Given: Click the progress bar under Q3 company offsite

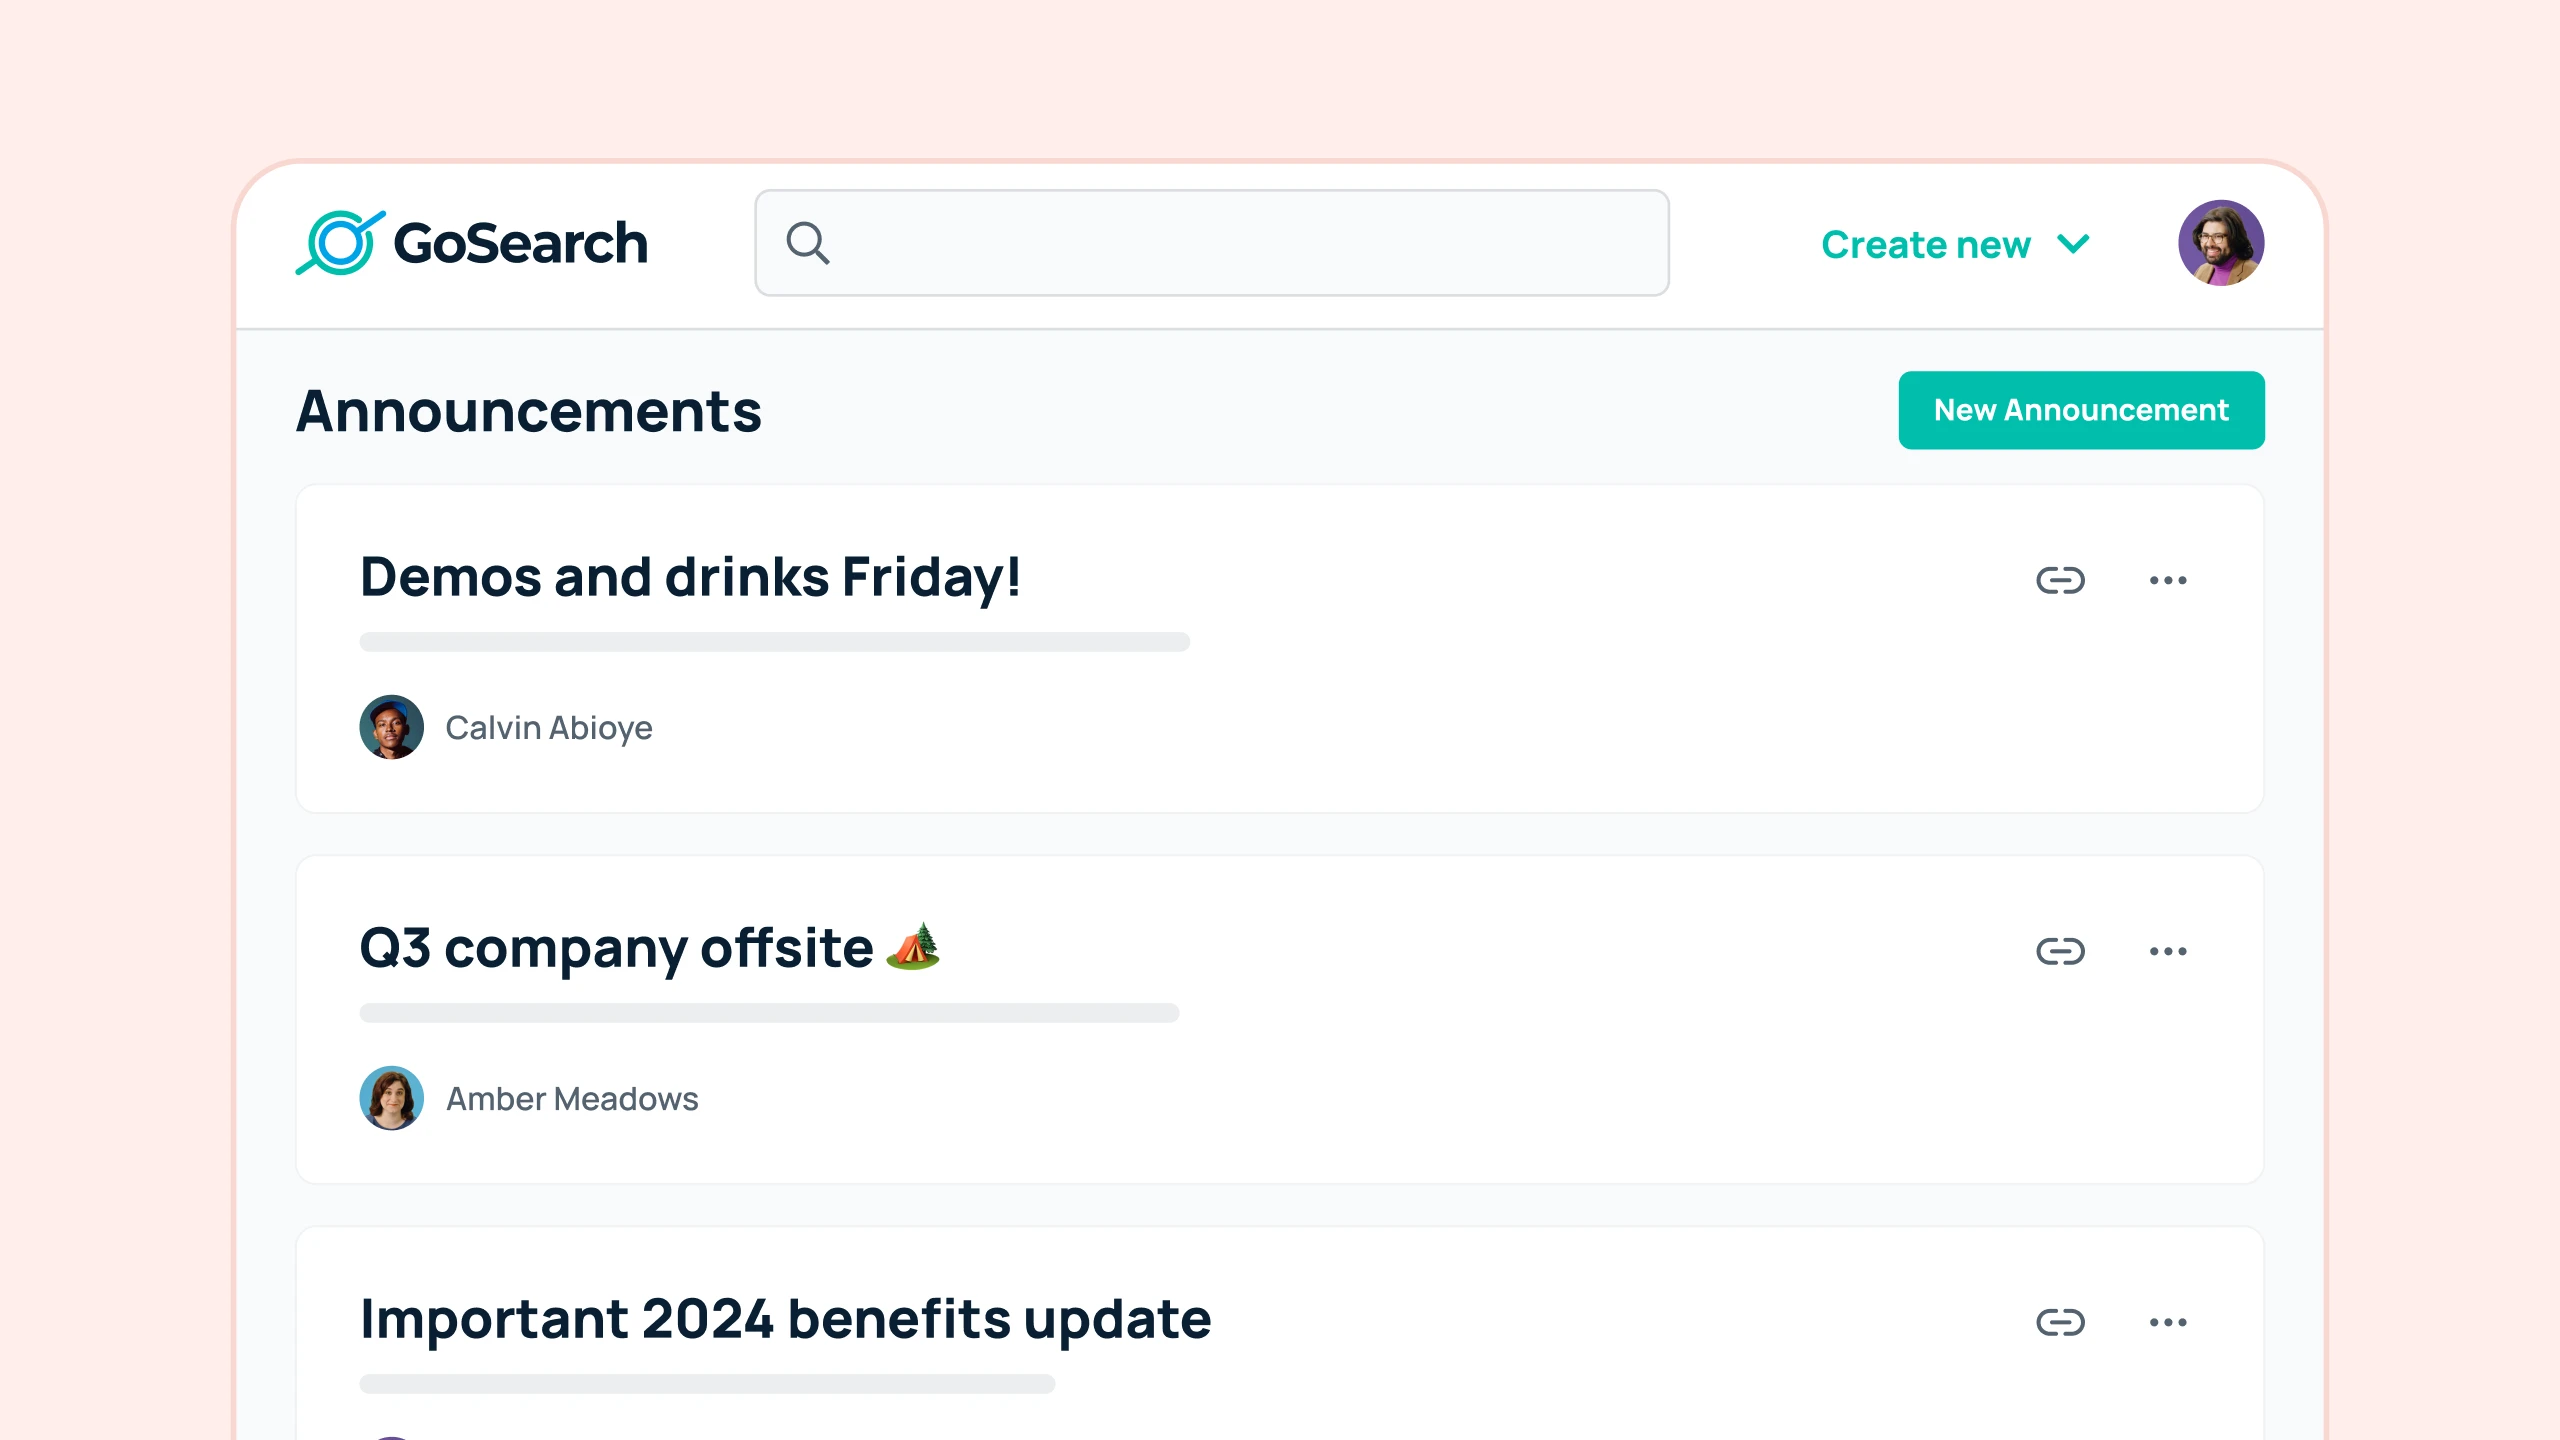Looking at the screenshot, I should click(x=770, y=1013).
